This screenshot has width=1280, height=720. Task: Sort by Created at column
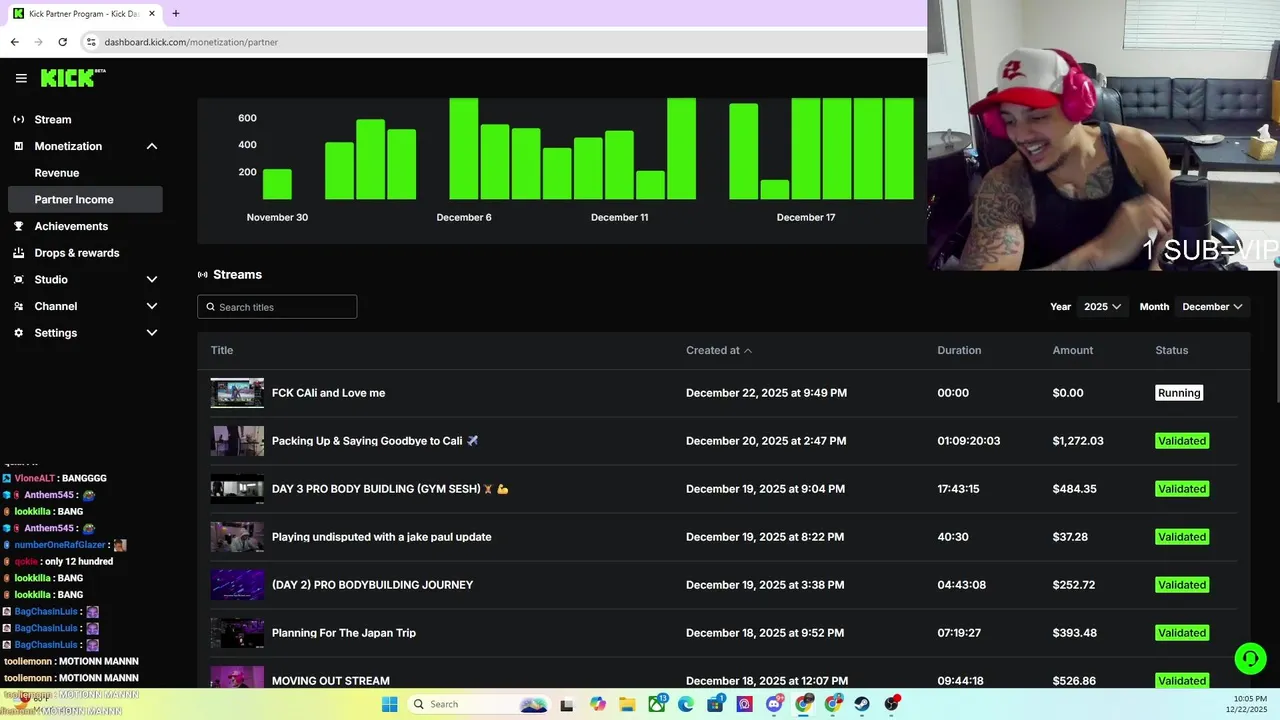(719, 350)
